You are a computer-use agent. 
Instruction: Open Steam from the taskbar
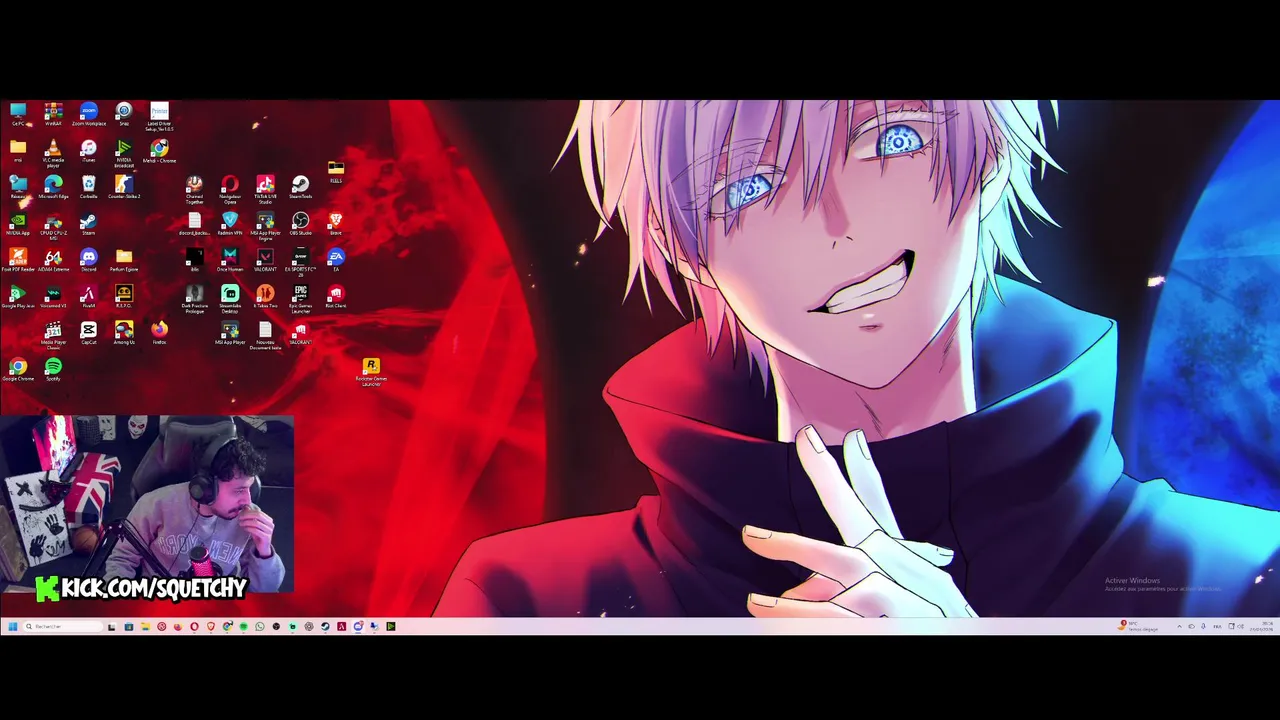pyautogui.click(x=325, y=627)
